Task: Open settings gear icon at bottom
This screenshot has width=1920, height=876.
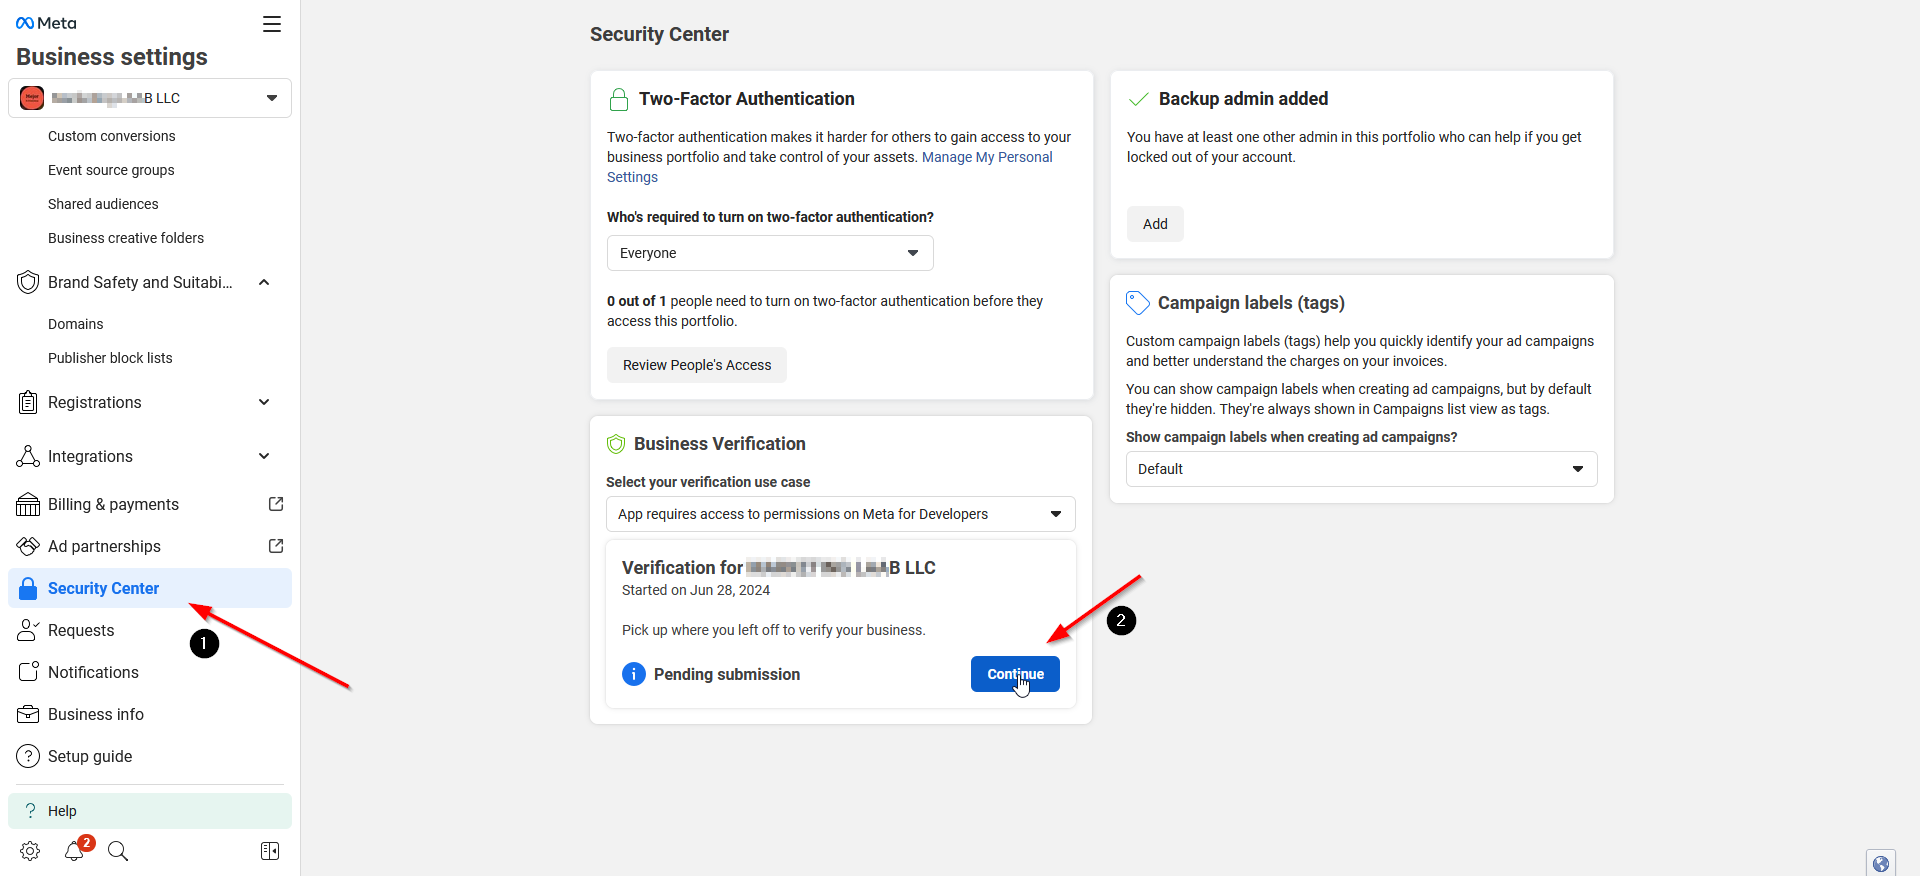Action: (30, 851)
